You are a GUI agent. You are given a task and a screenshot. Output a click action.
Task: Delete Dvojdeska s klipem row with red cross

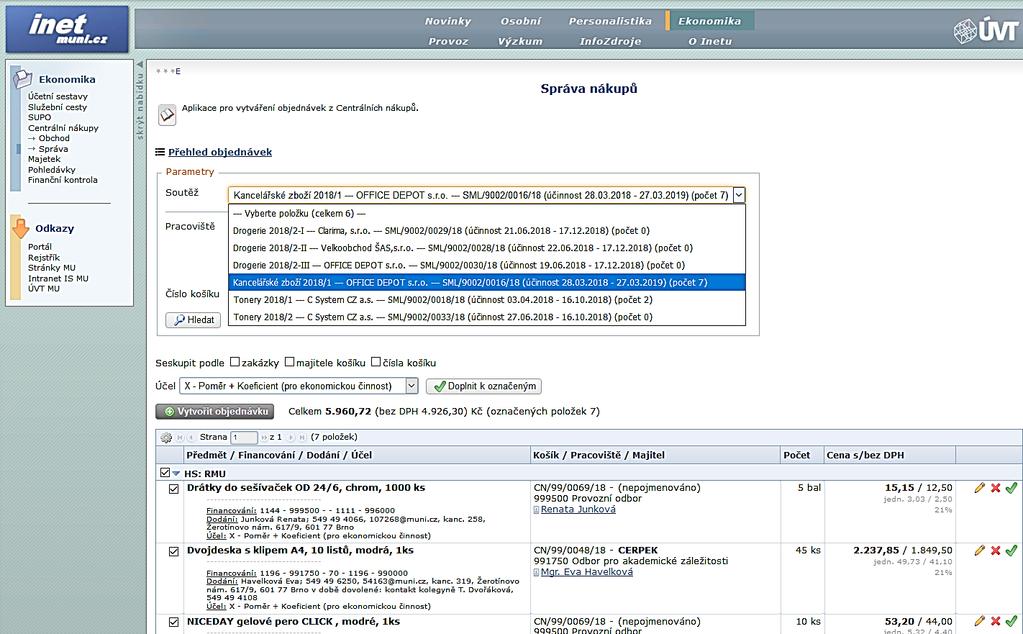point(996,551)
